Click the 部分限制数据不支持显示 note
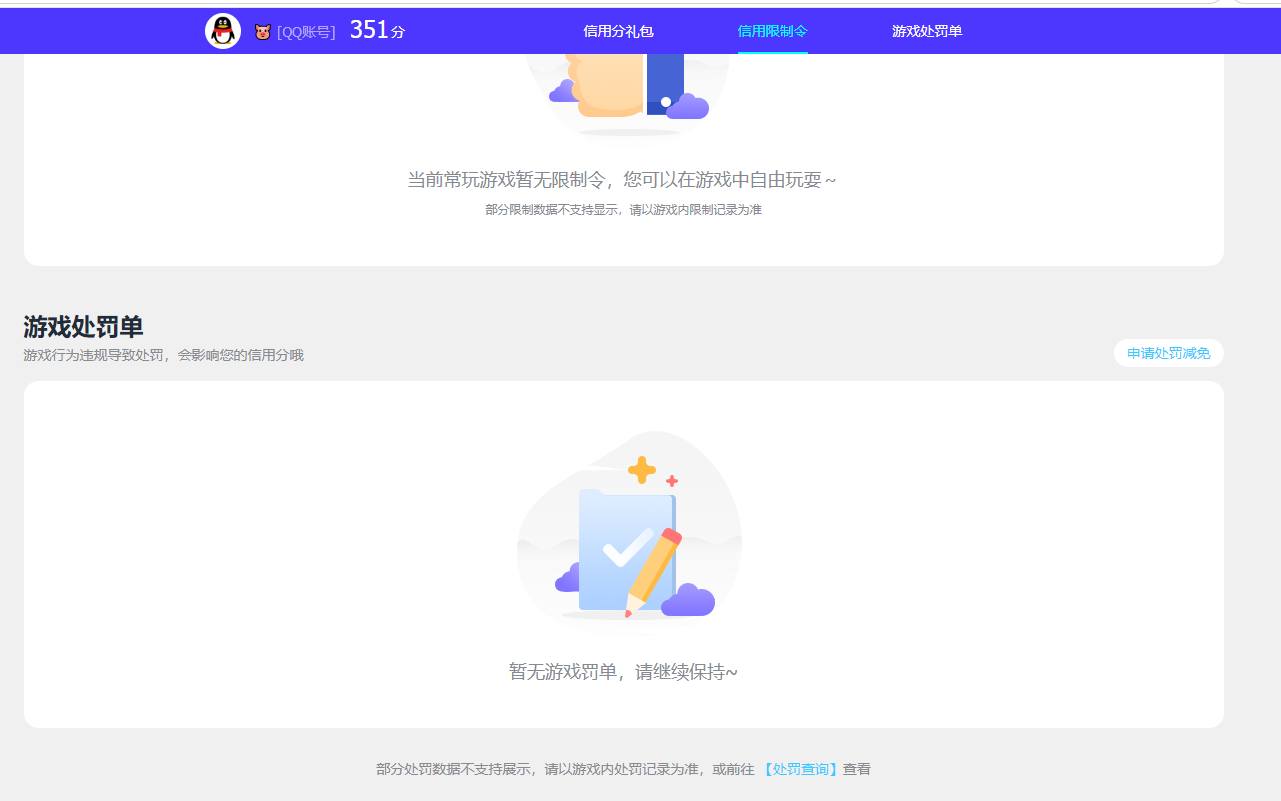The image size is (1281, 801). click(623, 210)
